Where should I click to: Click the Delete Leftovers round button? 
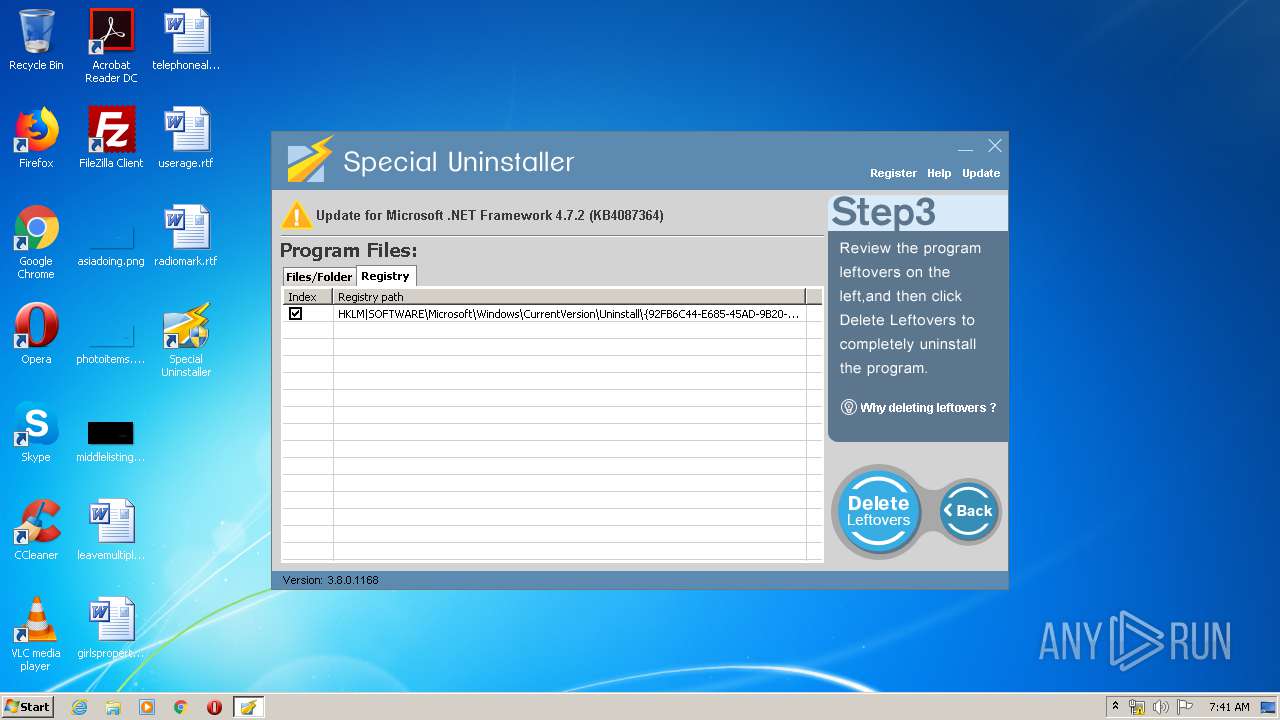[x=878, y=511]
